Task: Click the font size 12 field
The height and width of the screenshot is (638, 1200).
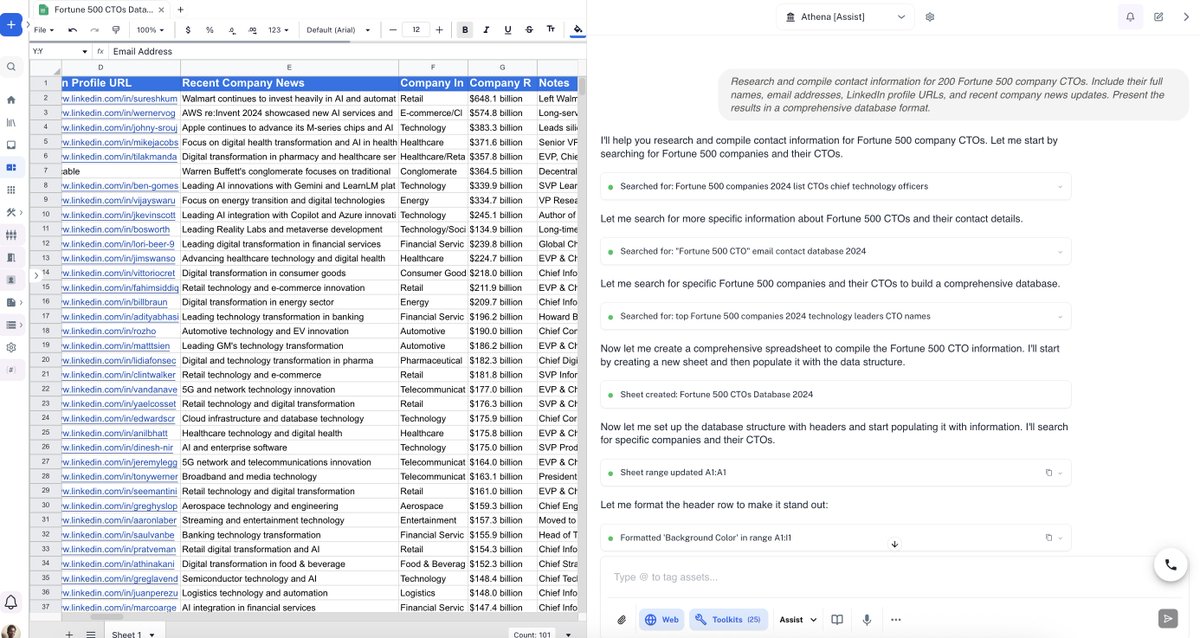Action: click(416, 30)
